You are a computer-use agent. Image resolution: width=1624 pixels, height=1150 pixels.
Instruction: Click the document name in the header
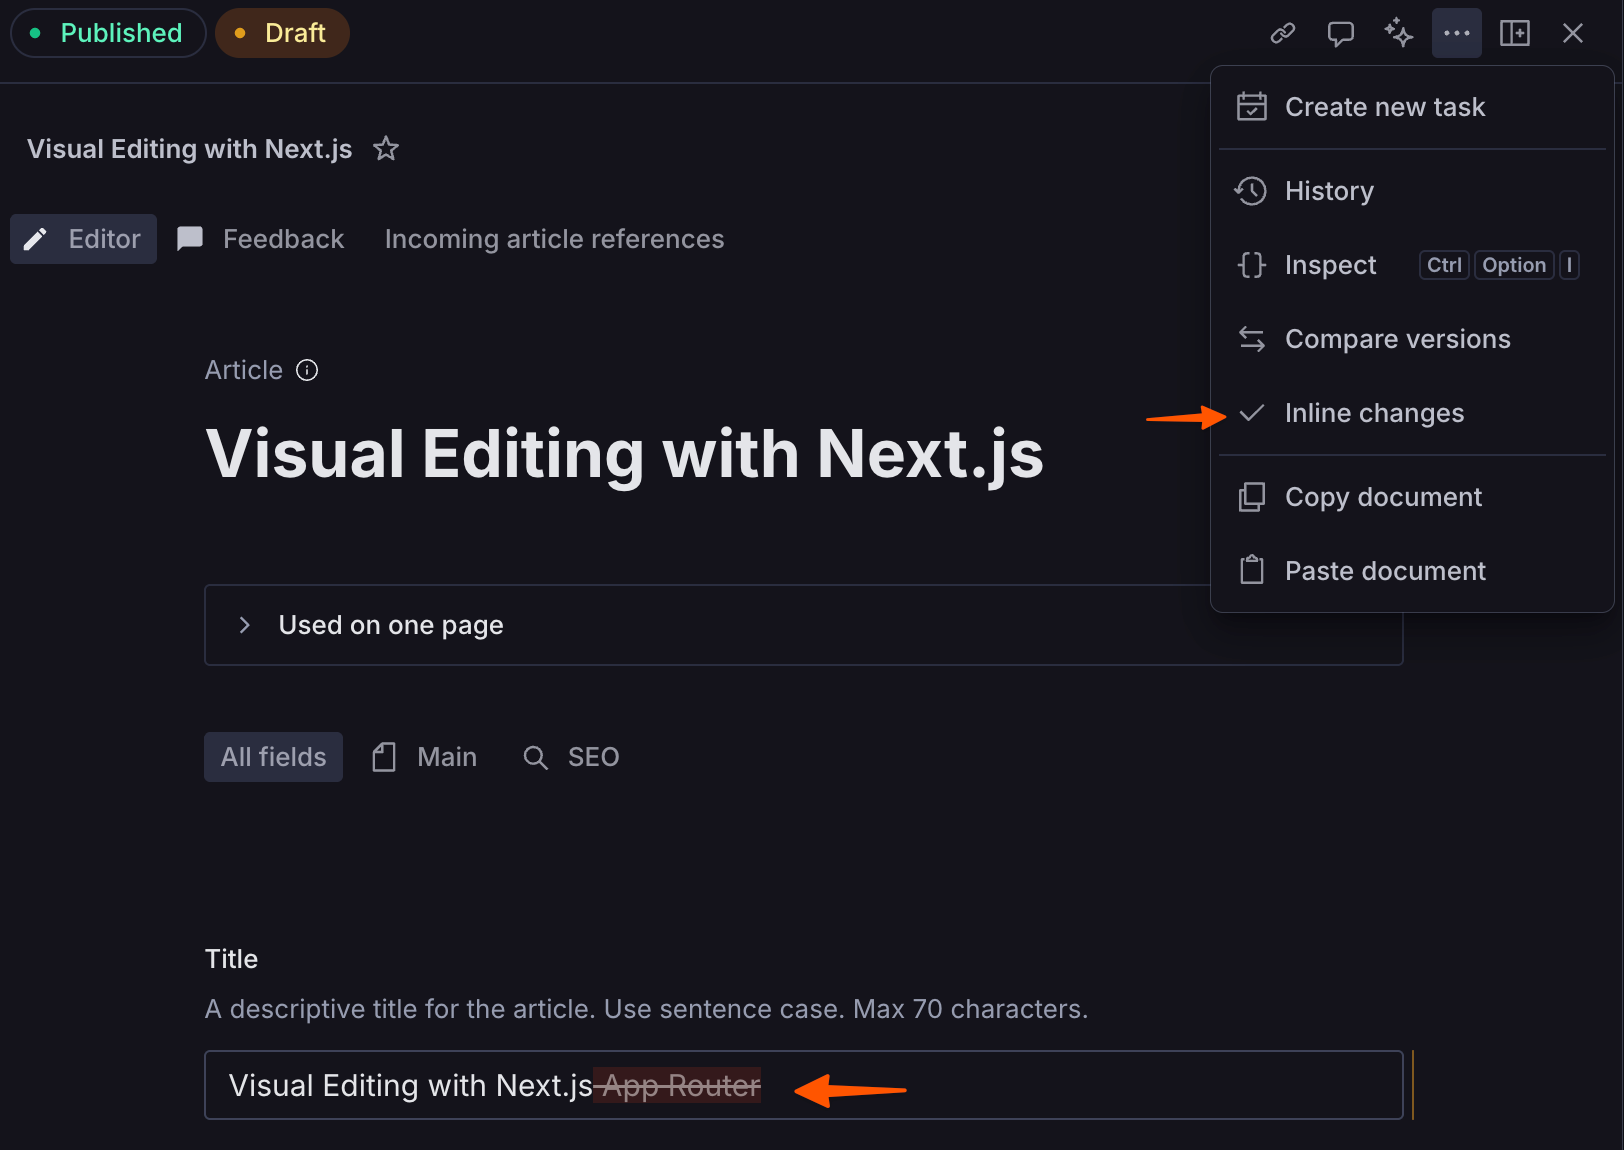click(190, 149)
